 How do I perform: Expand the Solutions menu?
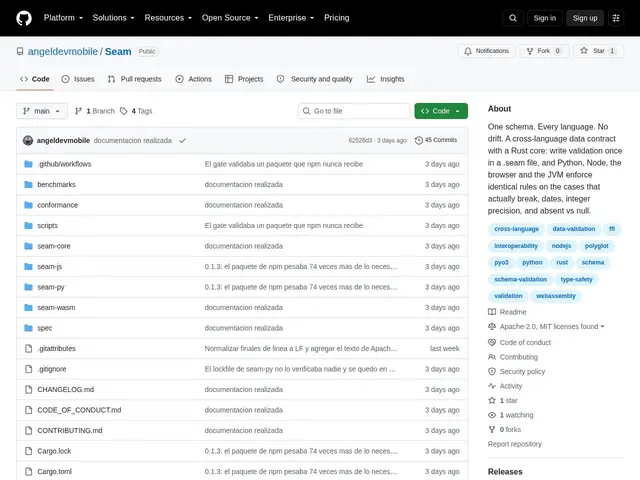point(113,18)
